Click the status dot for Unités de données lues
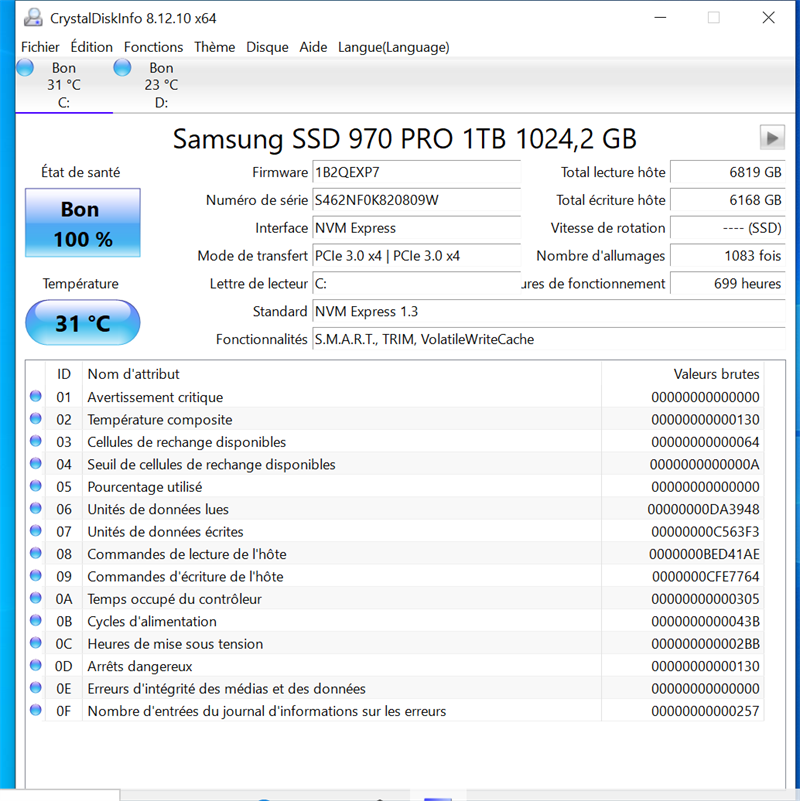Viewport: 800px width, 801px height. click(36, 509)
